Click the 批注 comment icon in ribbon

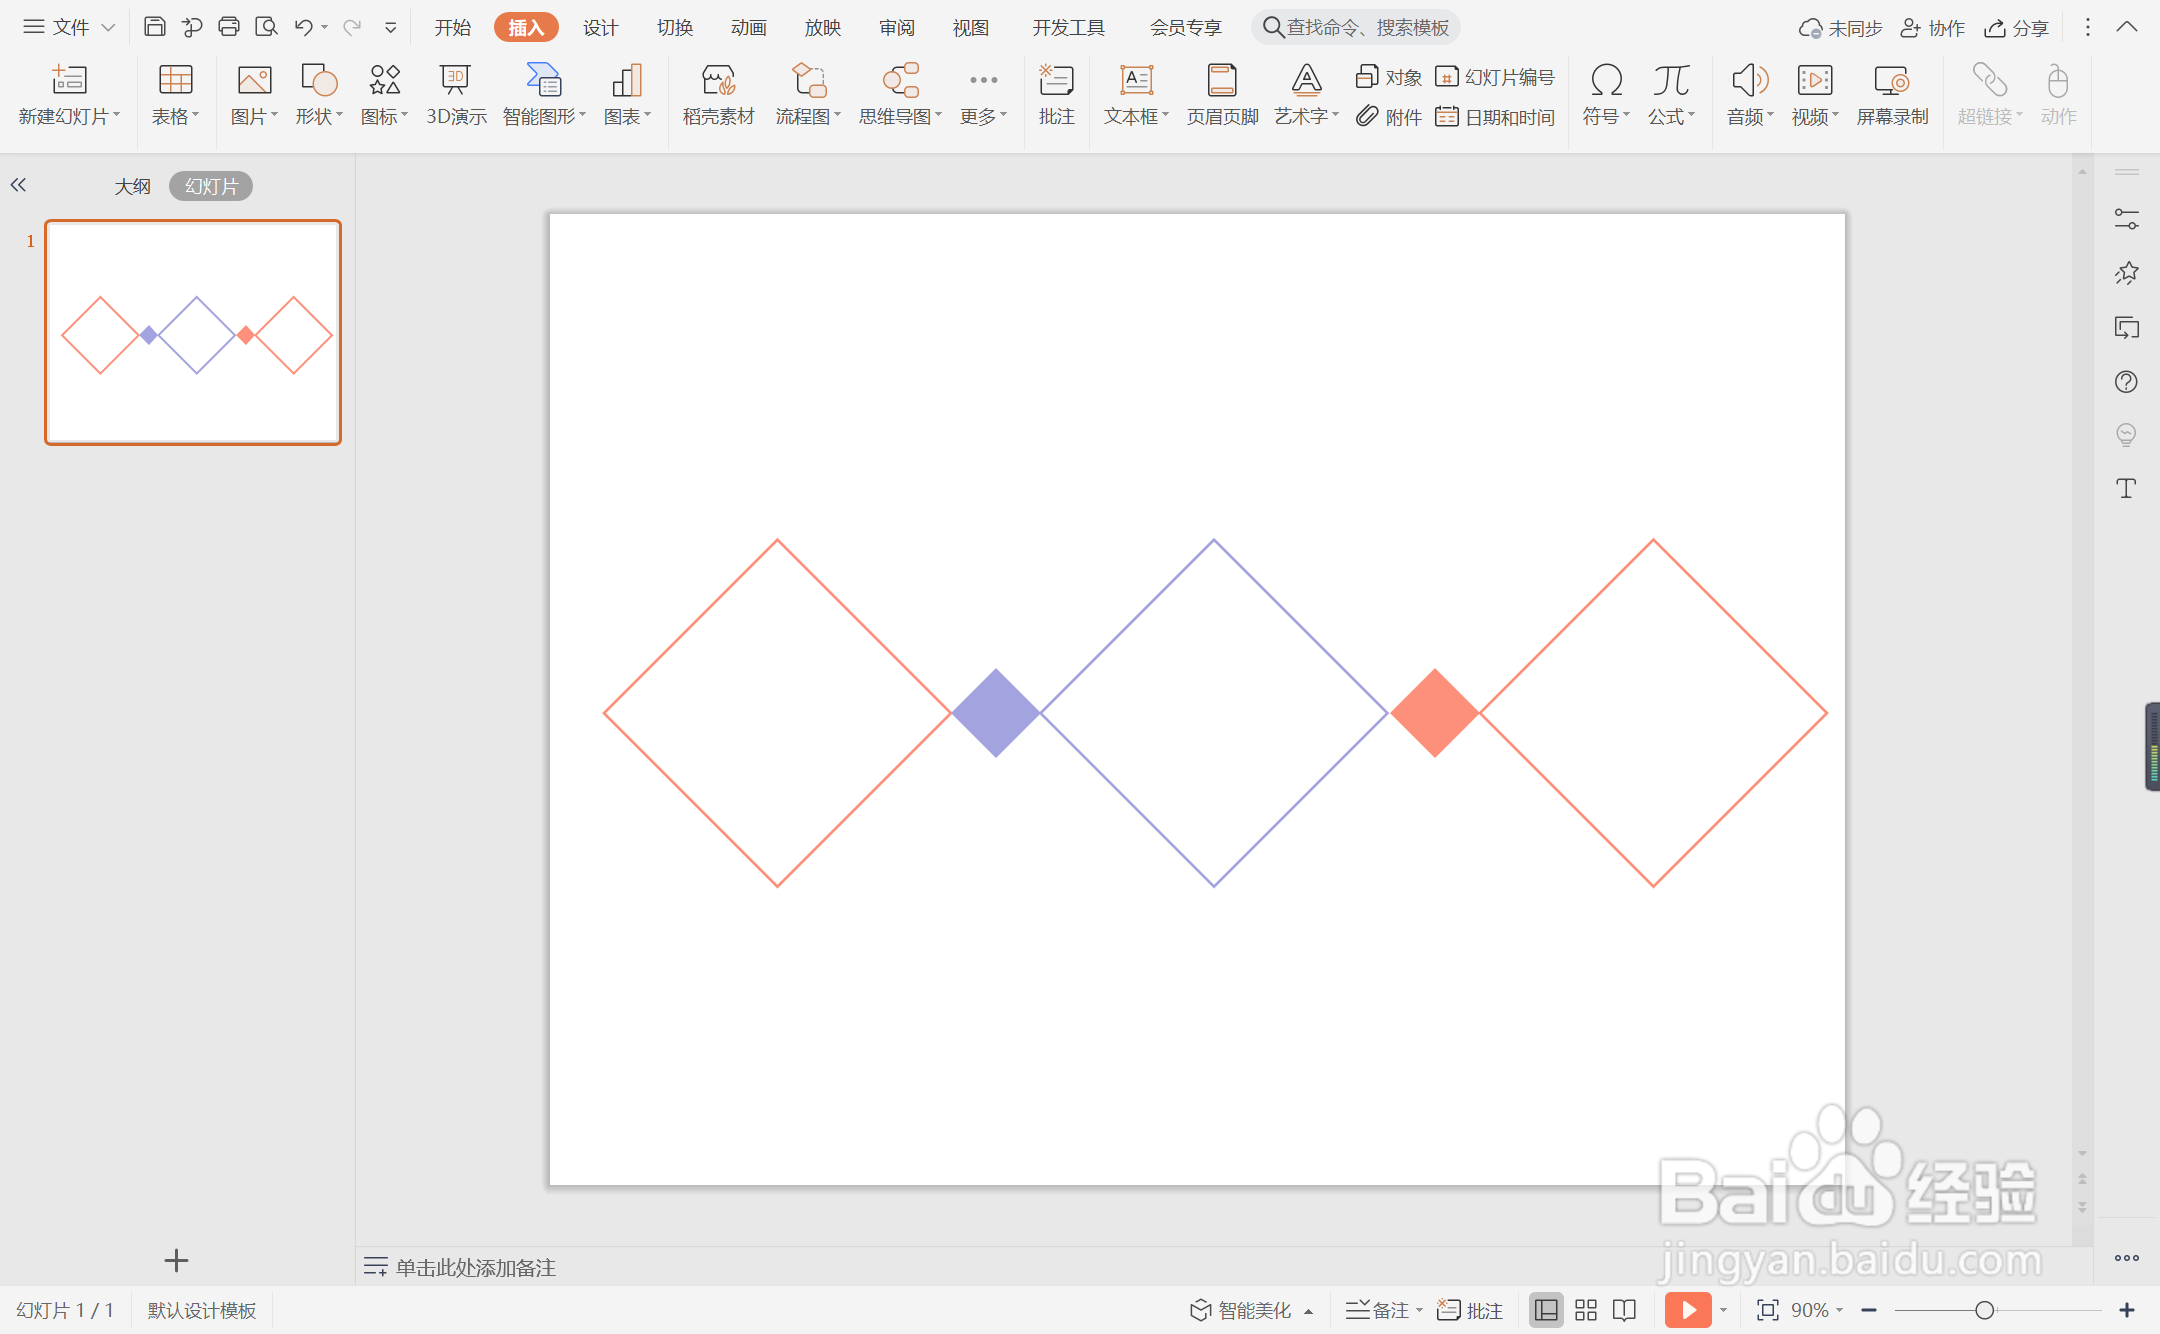1056,94
